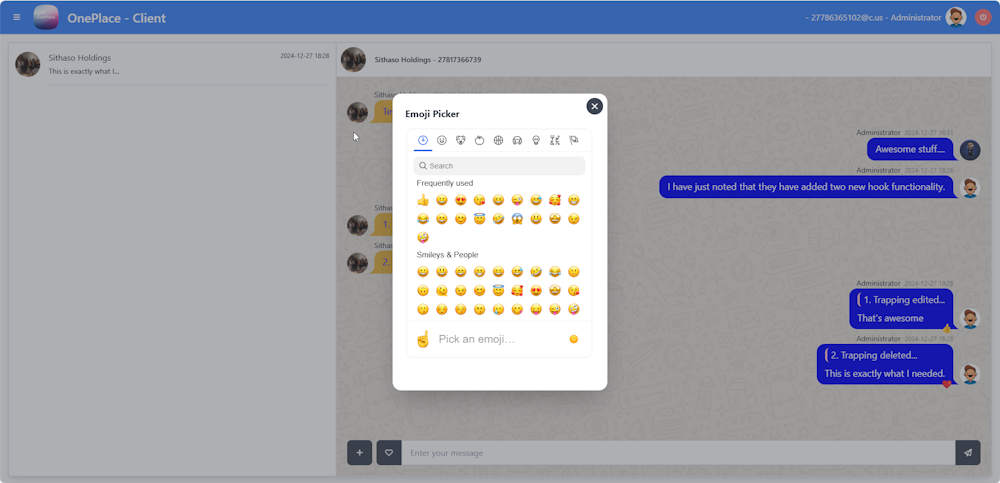
Task: Switch to Symbols category tab
Action: click(x=555, y=140)
